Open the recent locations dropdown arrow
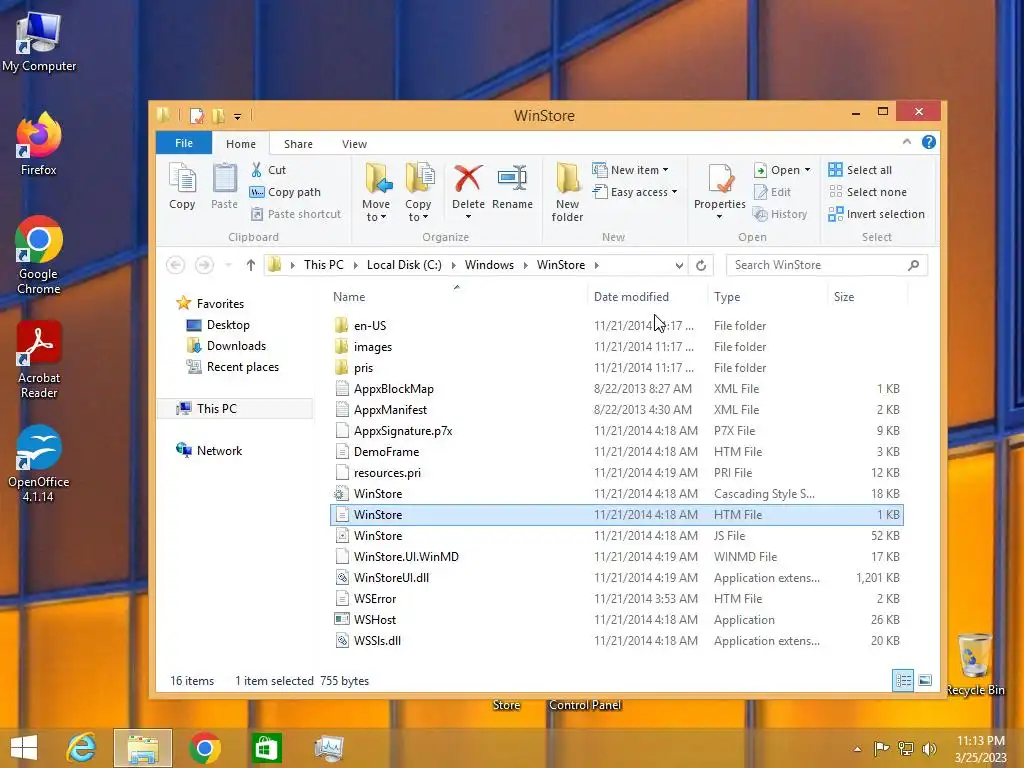This screenshot has height=768, width=1024. [228, 265]
